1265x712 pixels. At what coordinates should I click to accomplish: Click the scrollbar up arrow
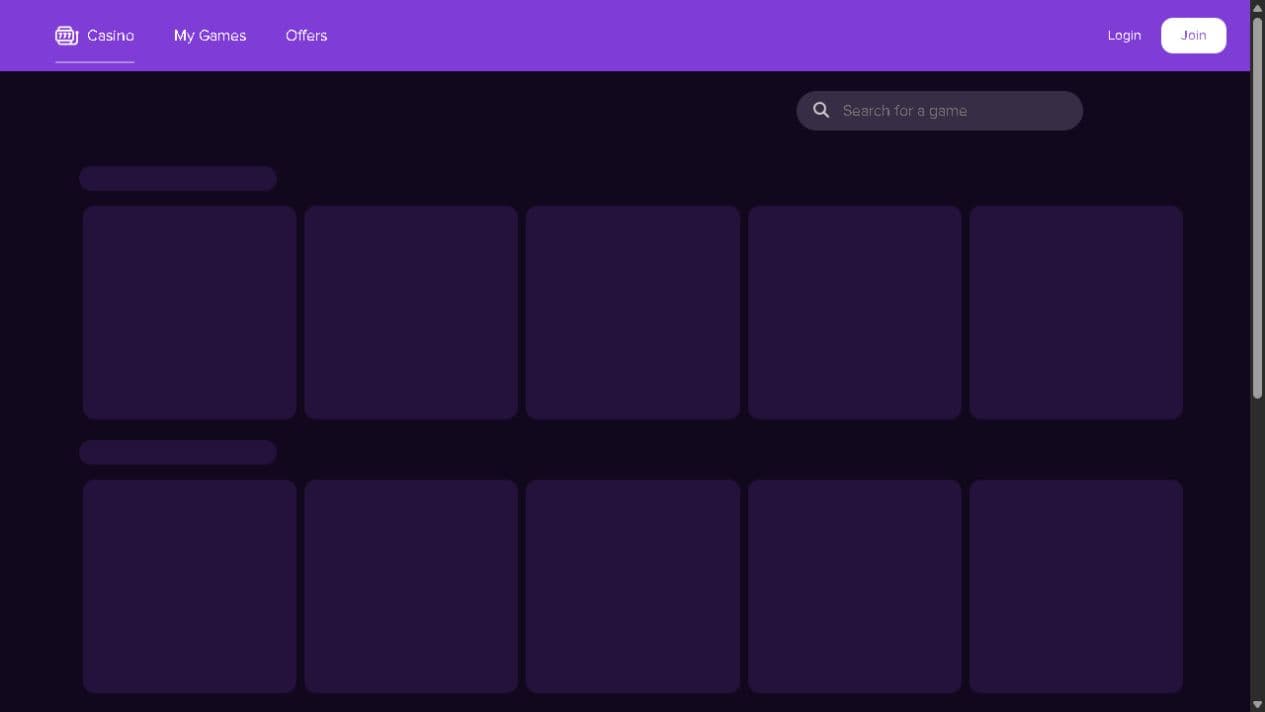coord(1258,7)
